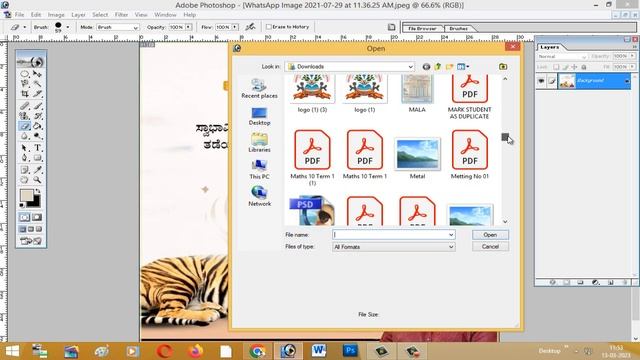Select the Paint Bucket tool
The height and width of the screenshot is (360, 640).
(37, 126)
